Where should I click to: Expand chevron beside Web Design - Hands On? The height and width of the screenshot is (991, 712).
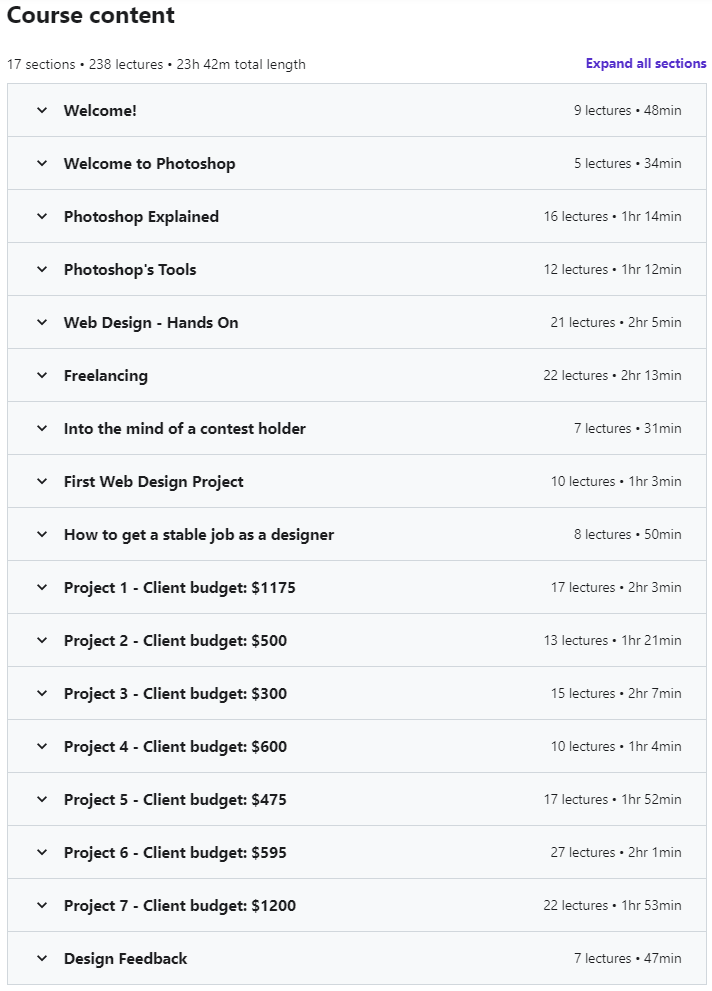click(x=42, y=323)
